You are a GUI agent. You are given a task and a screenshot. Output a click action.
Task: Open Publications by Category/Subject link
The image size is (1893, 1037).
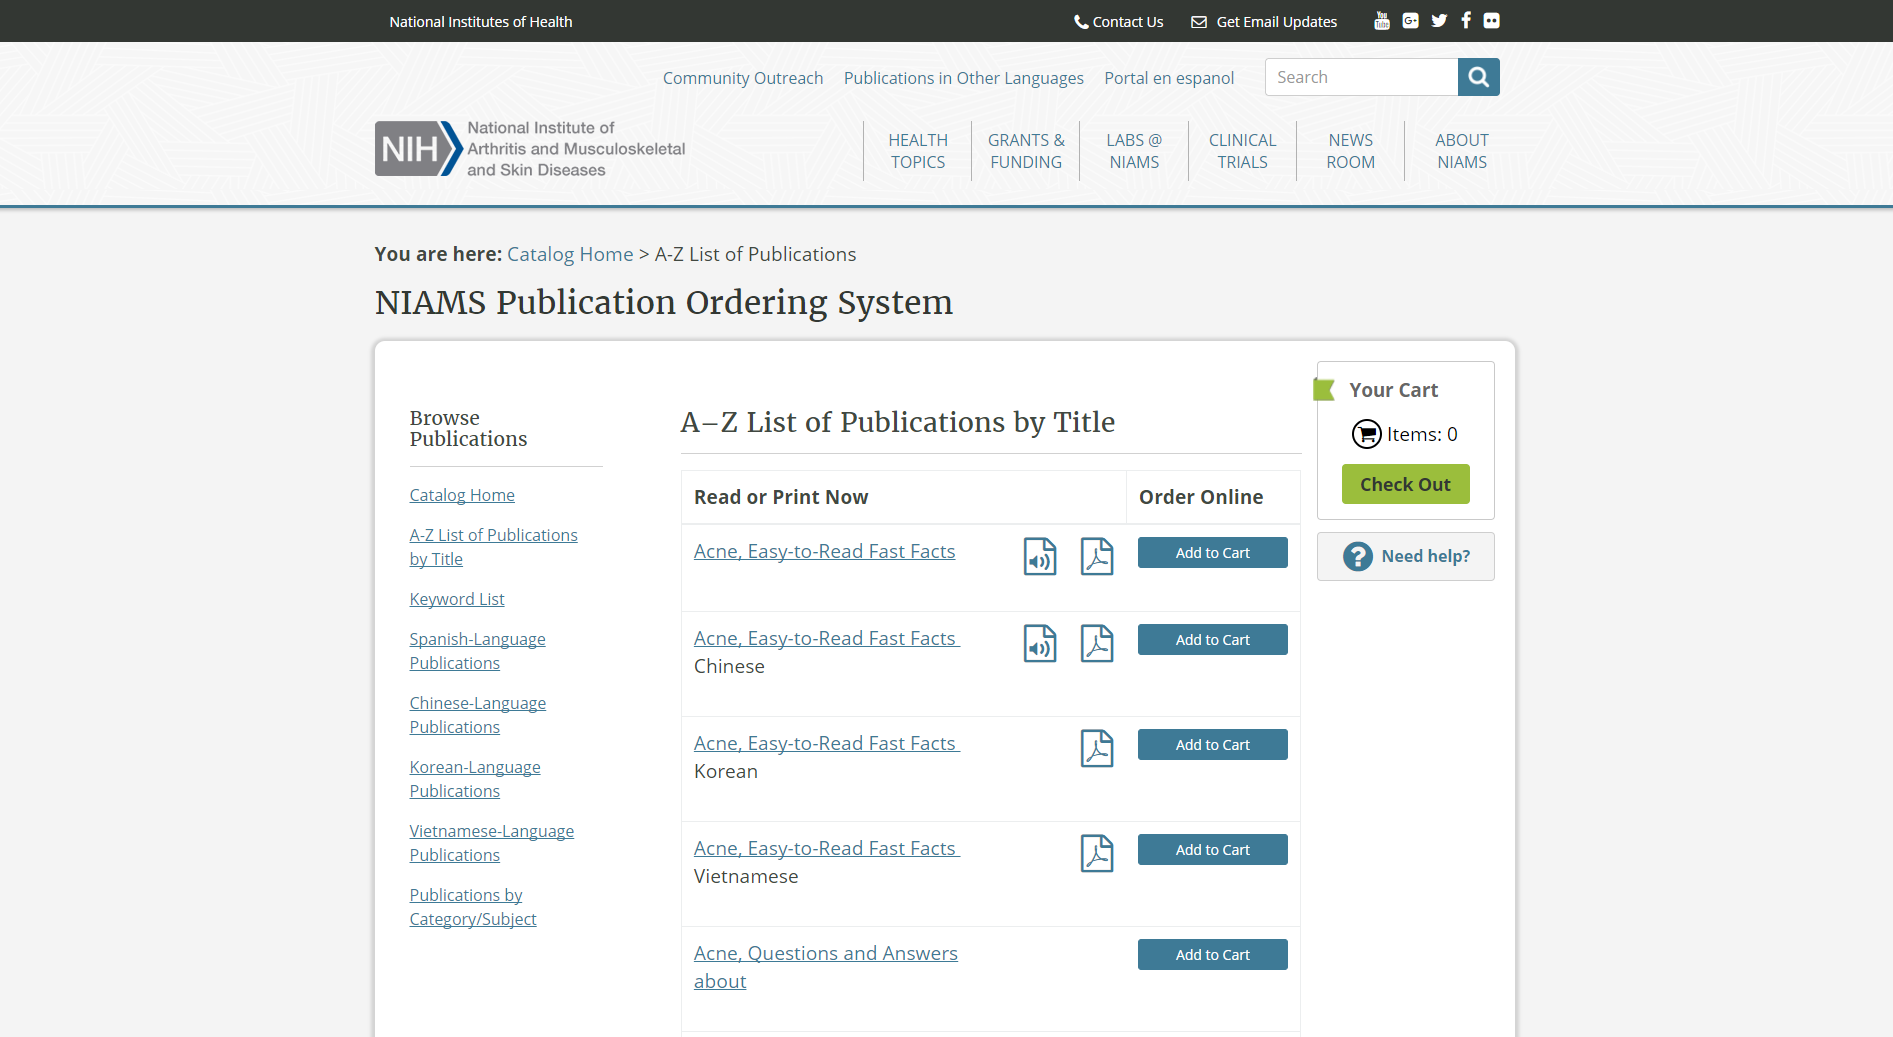point(473,907)
